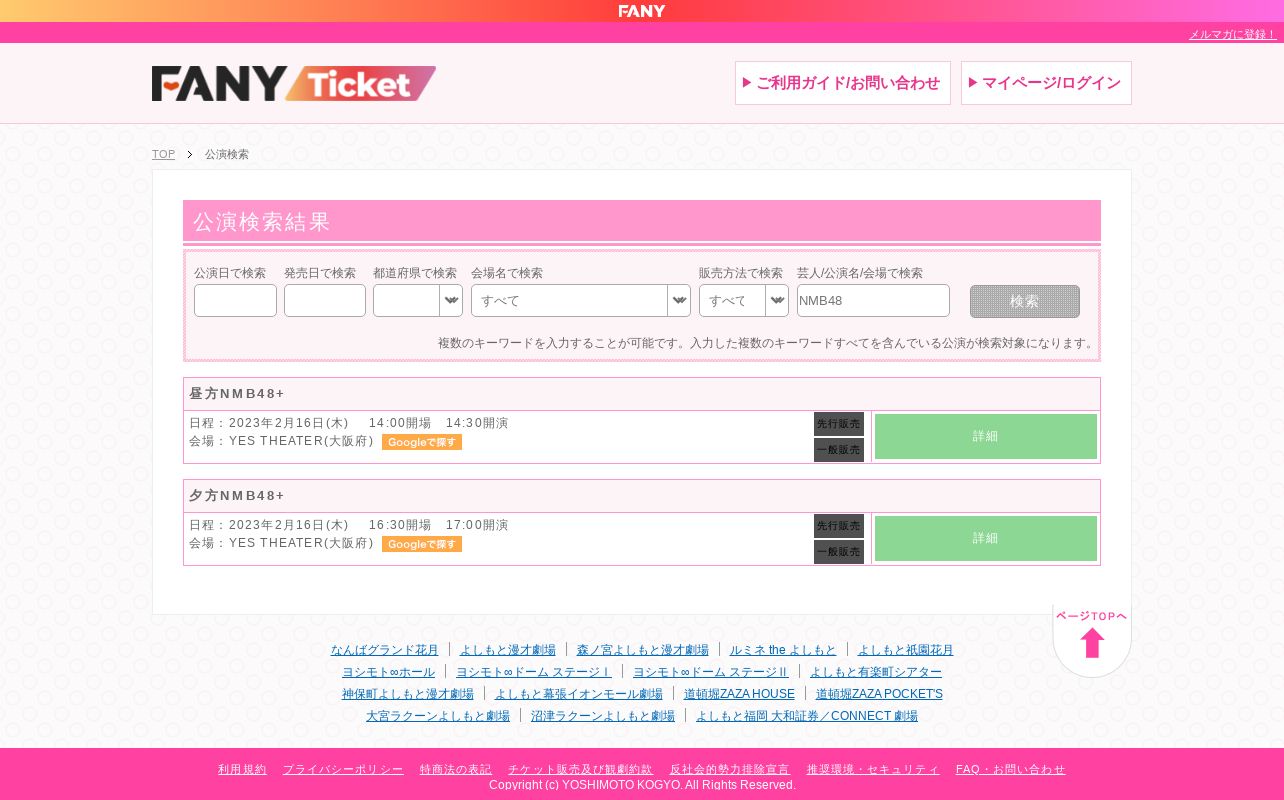Open FAQ・お問い合わせ footer link

[x=1010, y=769]
